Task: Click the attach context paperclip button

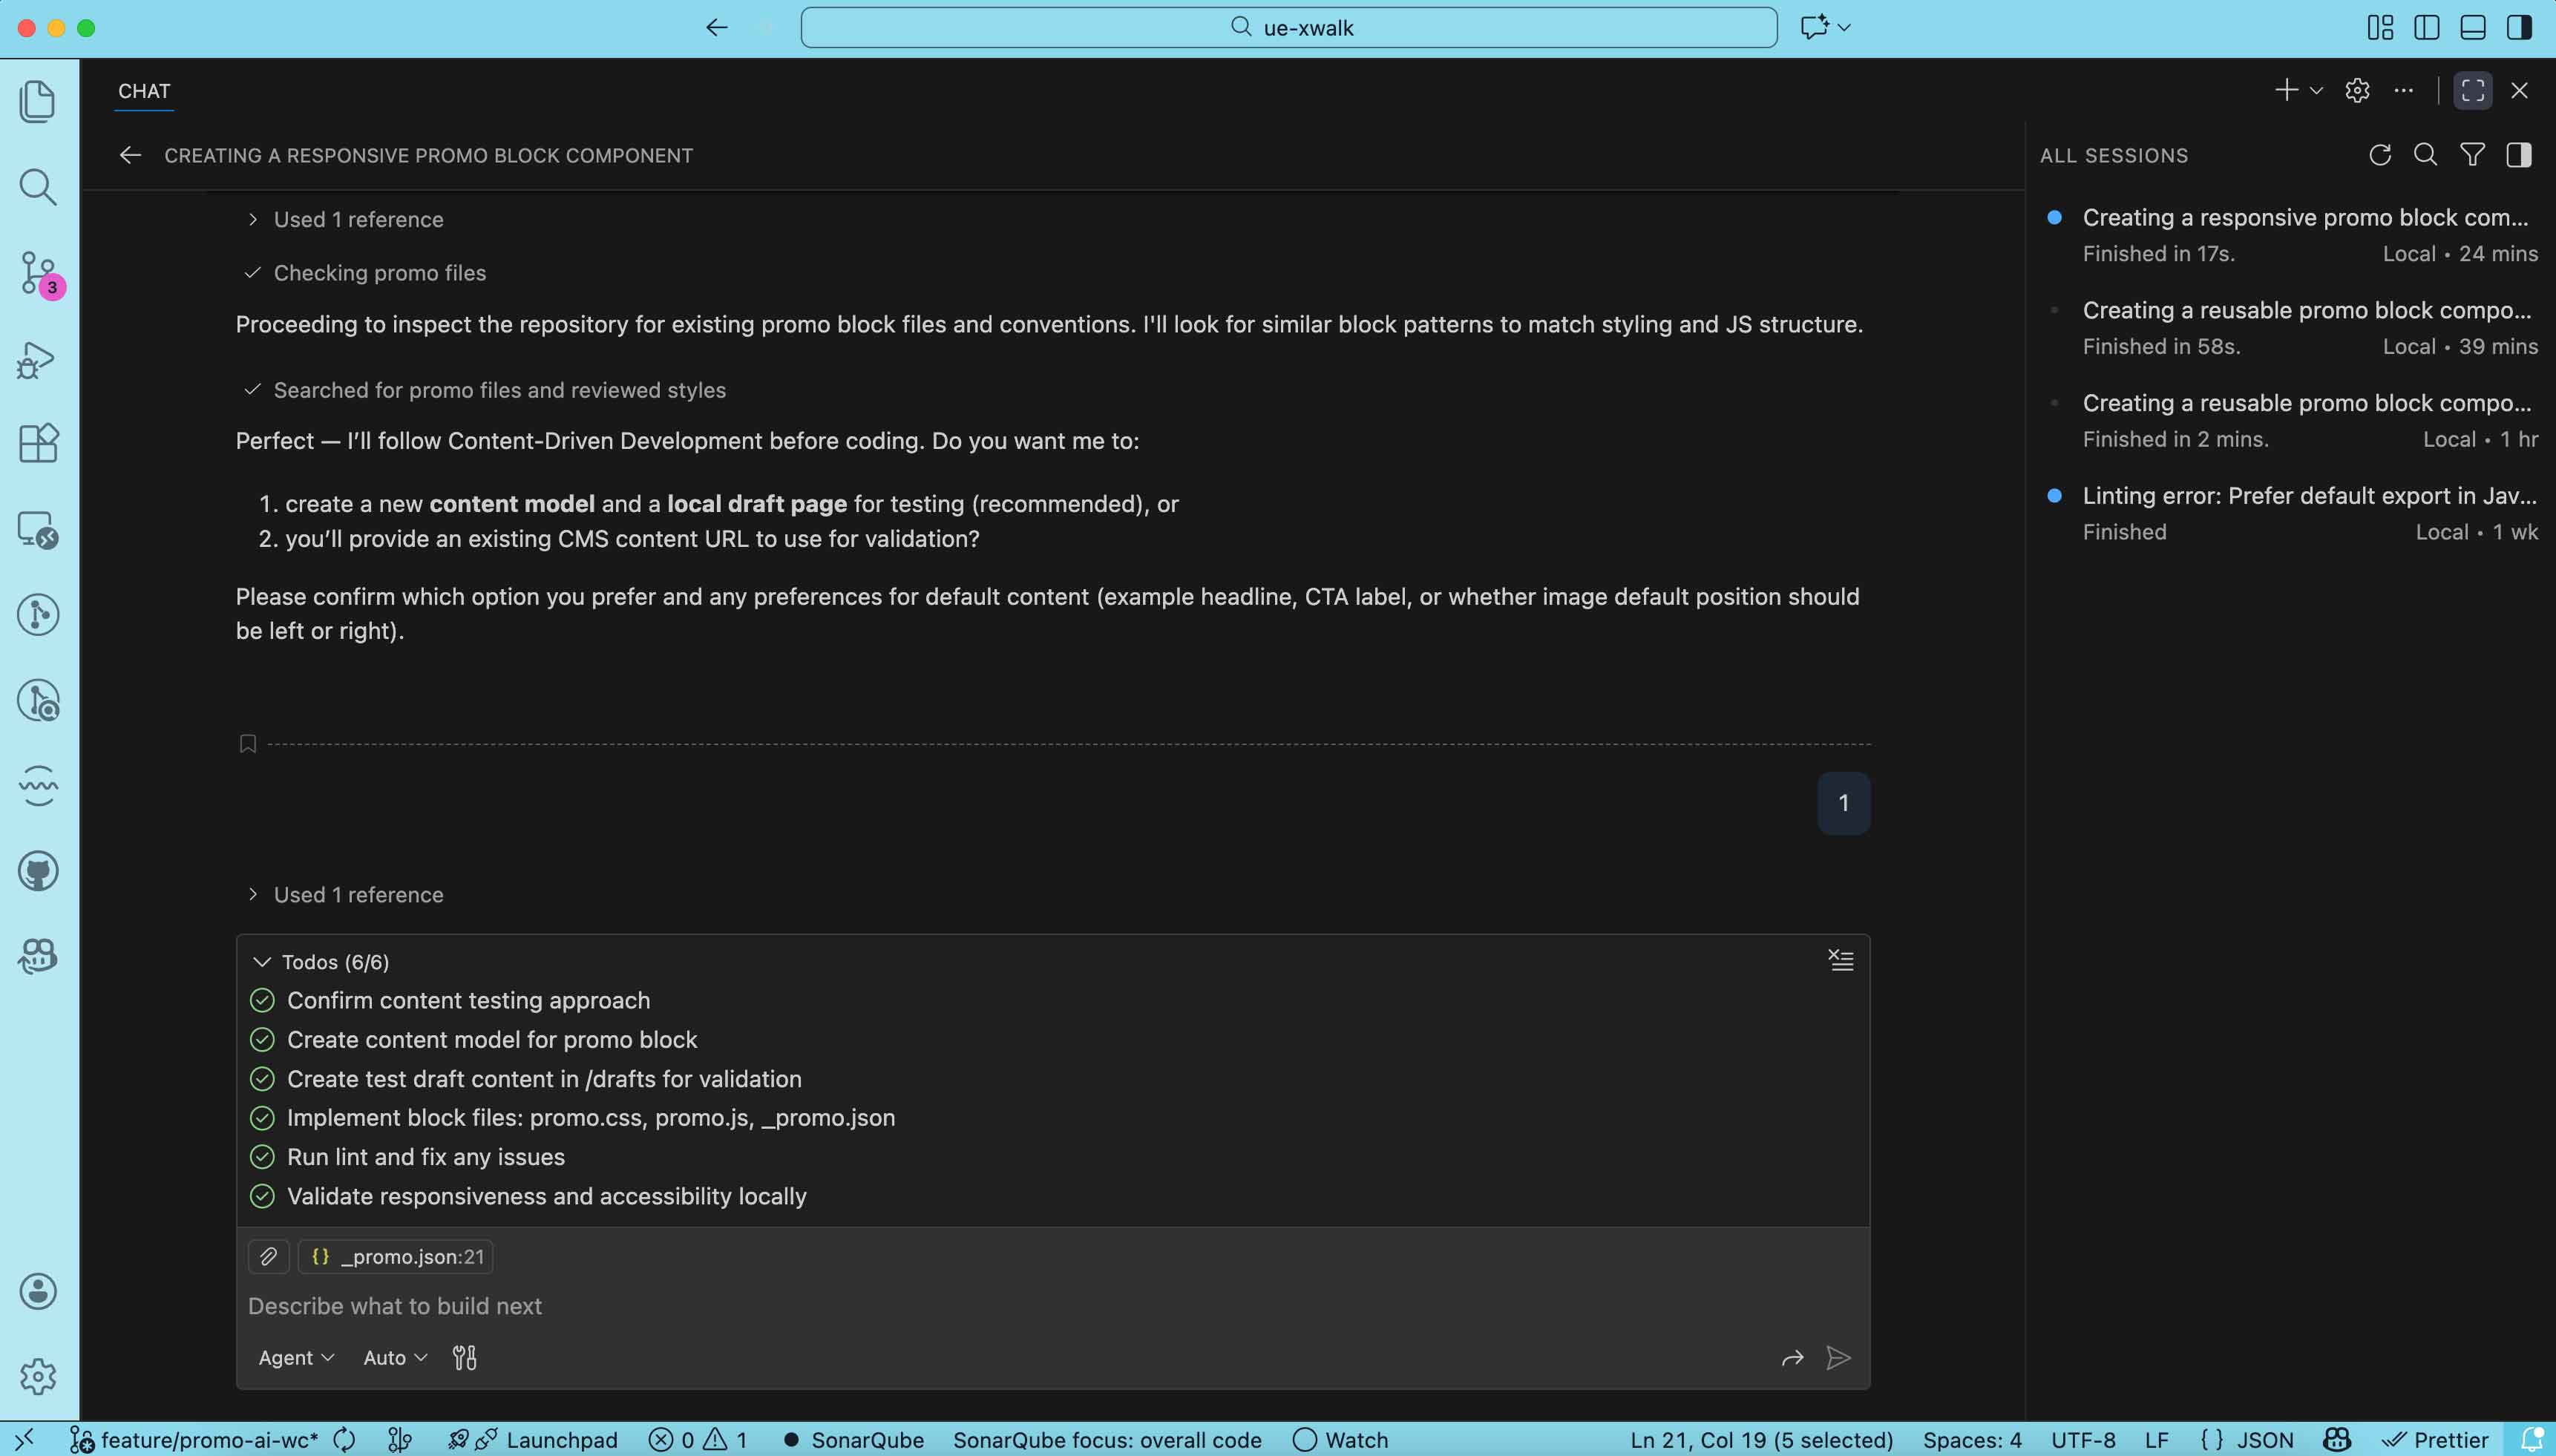Action: (268, 1256)
